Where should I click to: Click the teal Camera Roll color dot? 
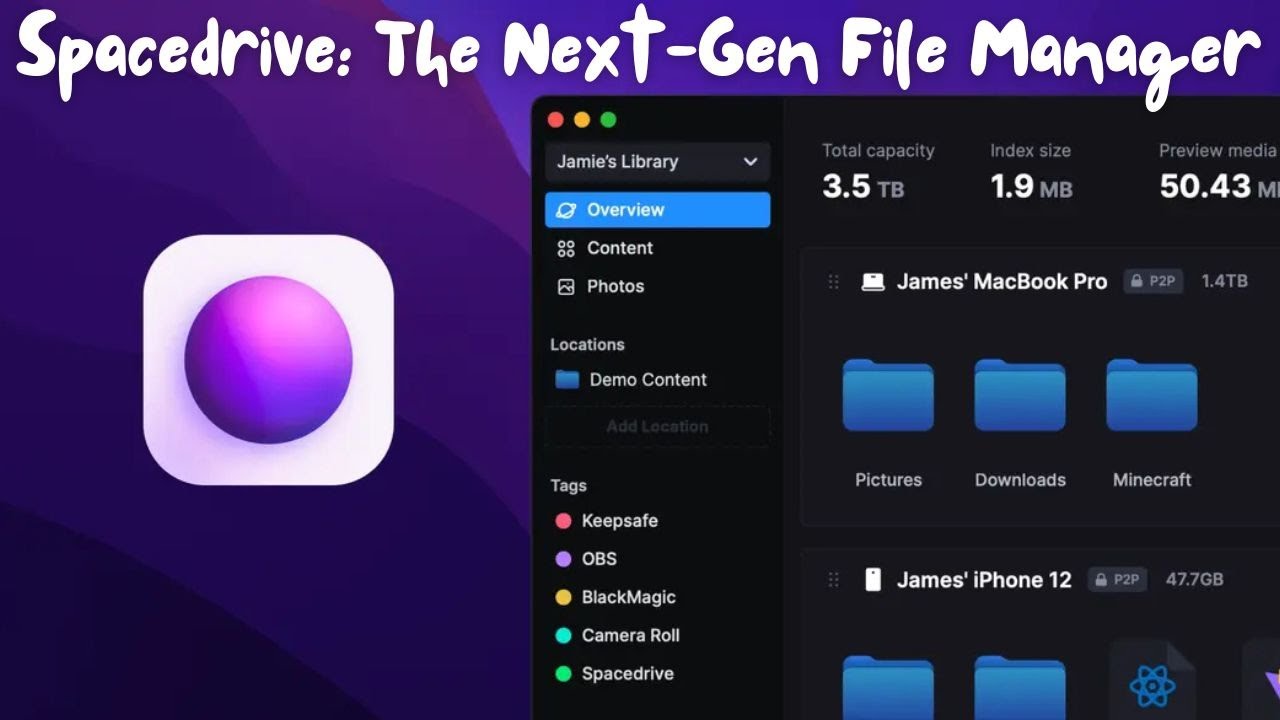coord(563,635)
